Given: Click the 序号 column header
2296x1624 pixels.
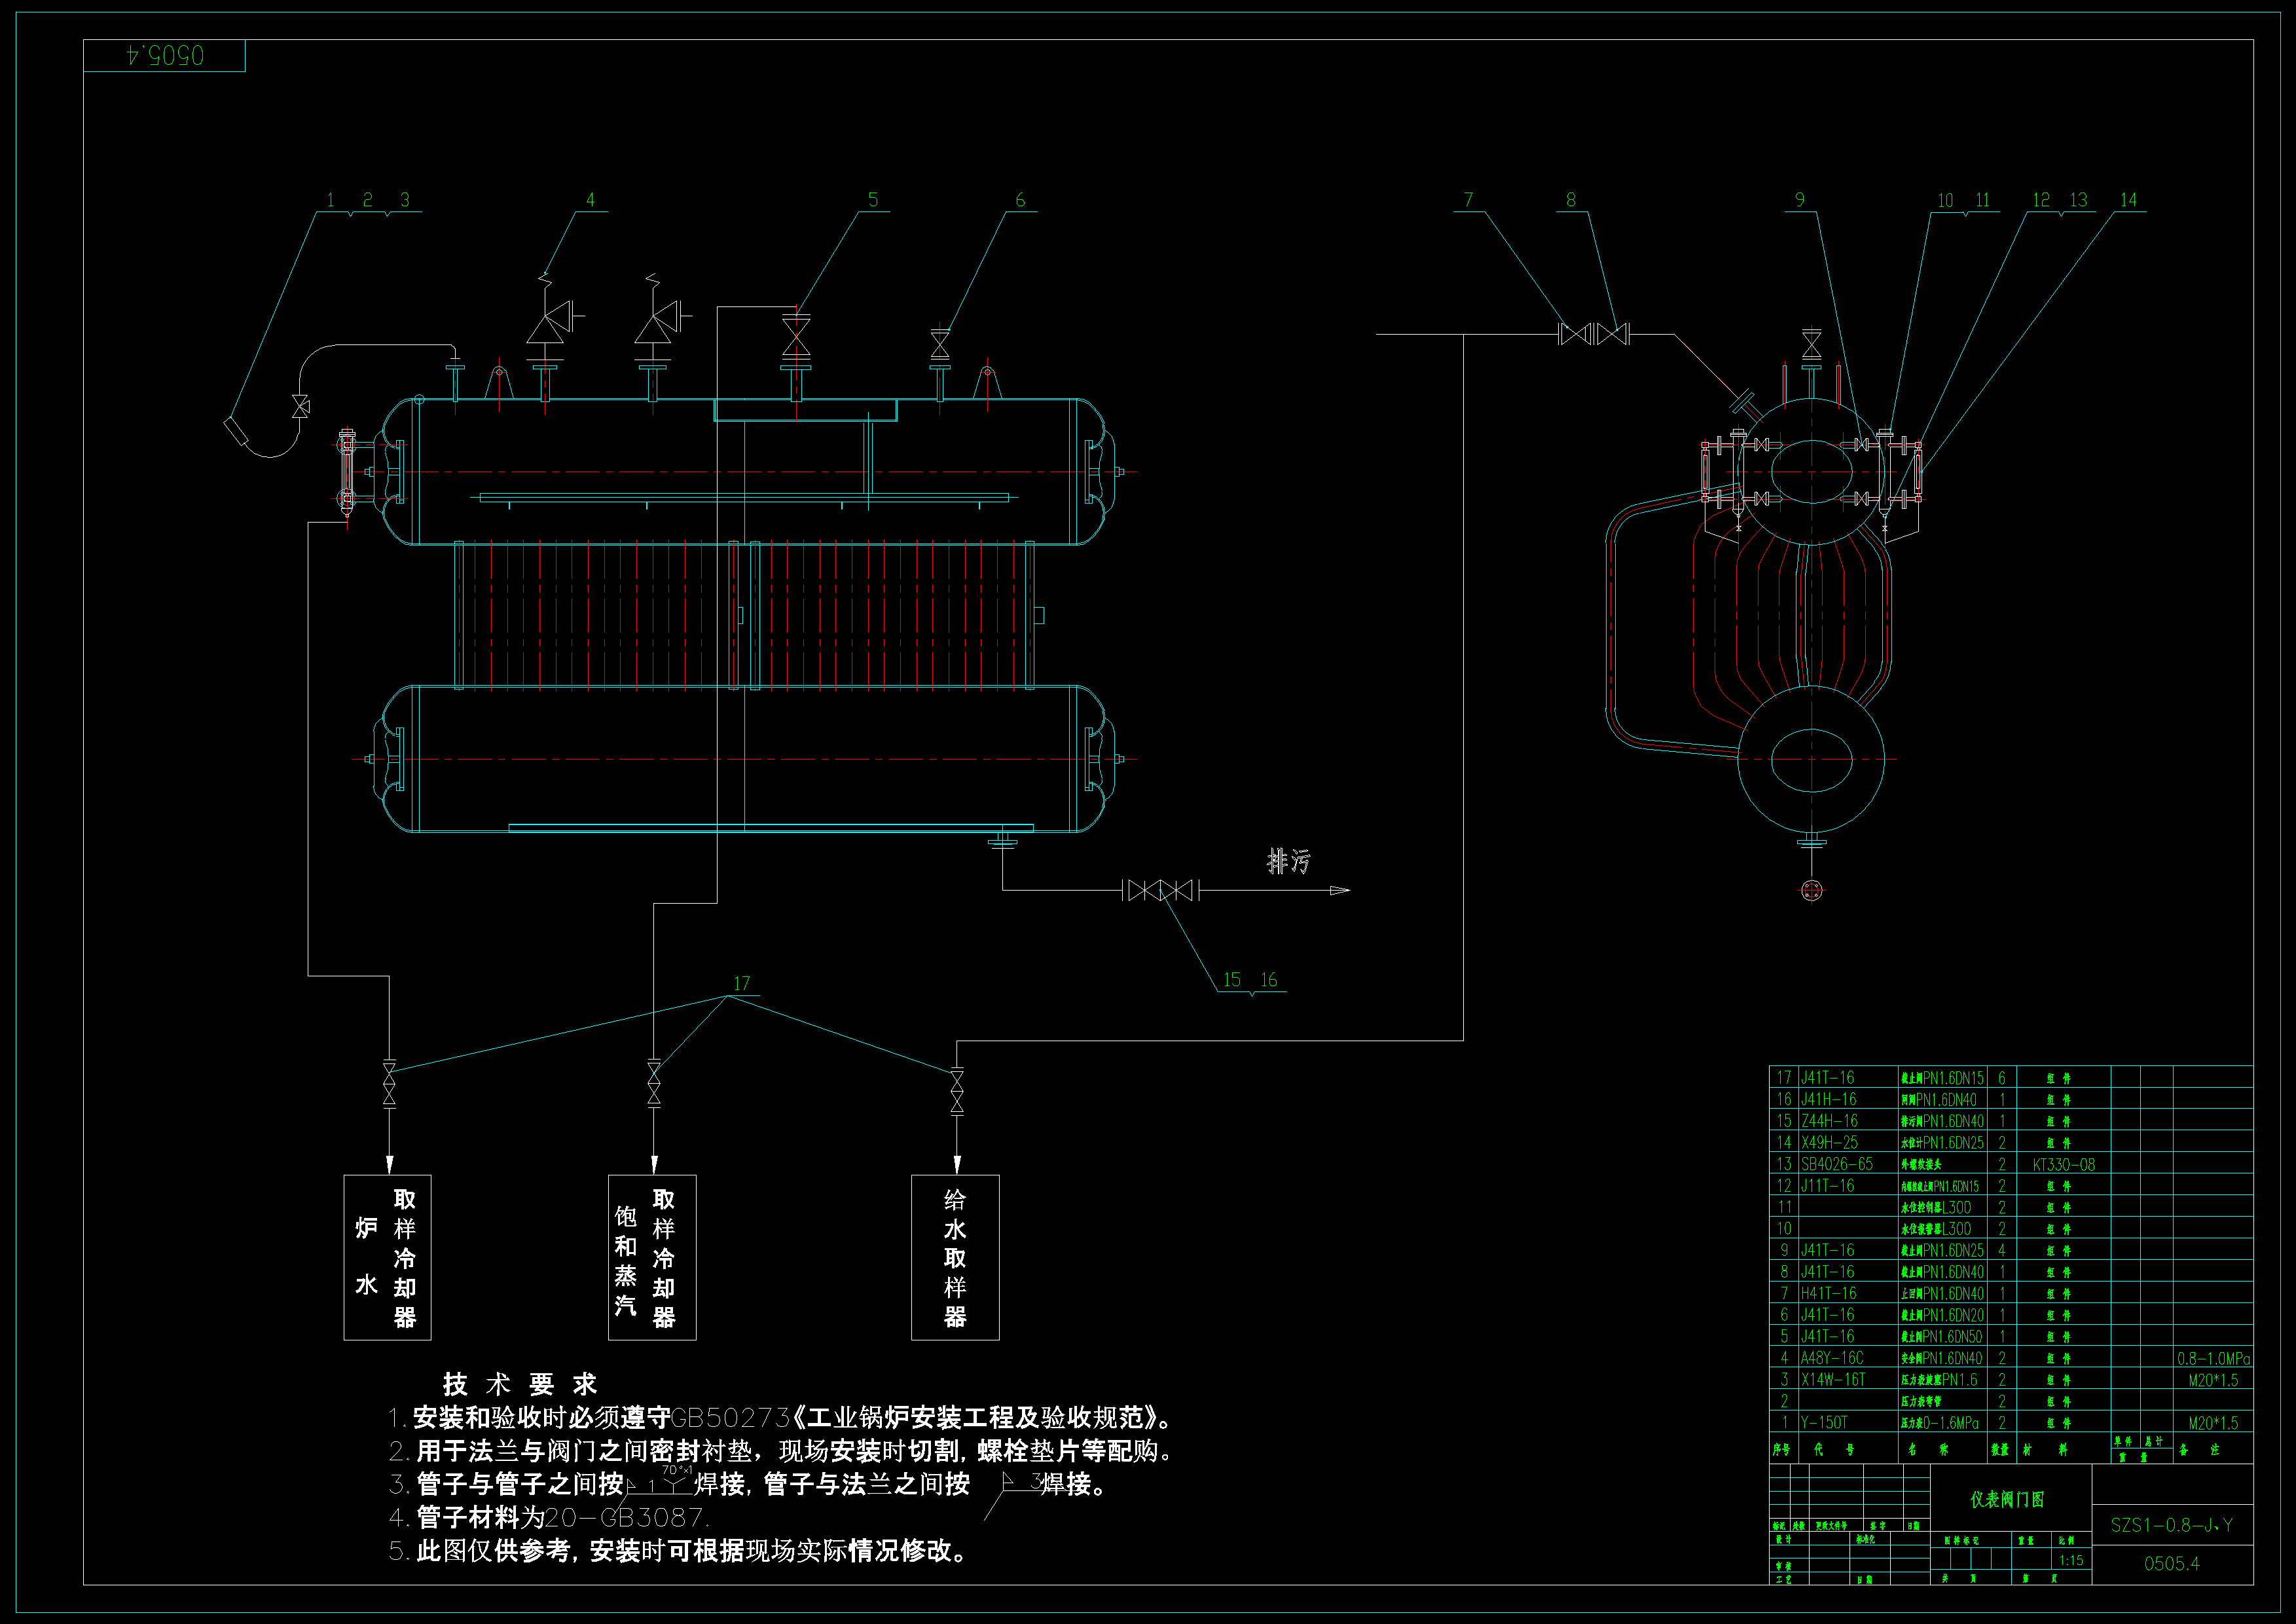Looking at the screenshot, I should coord(1781,1449).
